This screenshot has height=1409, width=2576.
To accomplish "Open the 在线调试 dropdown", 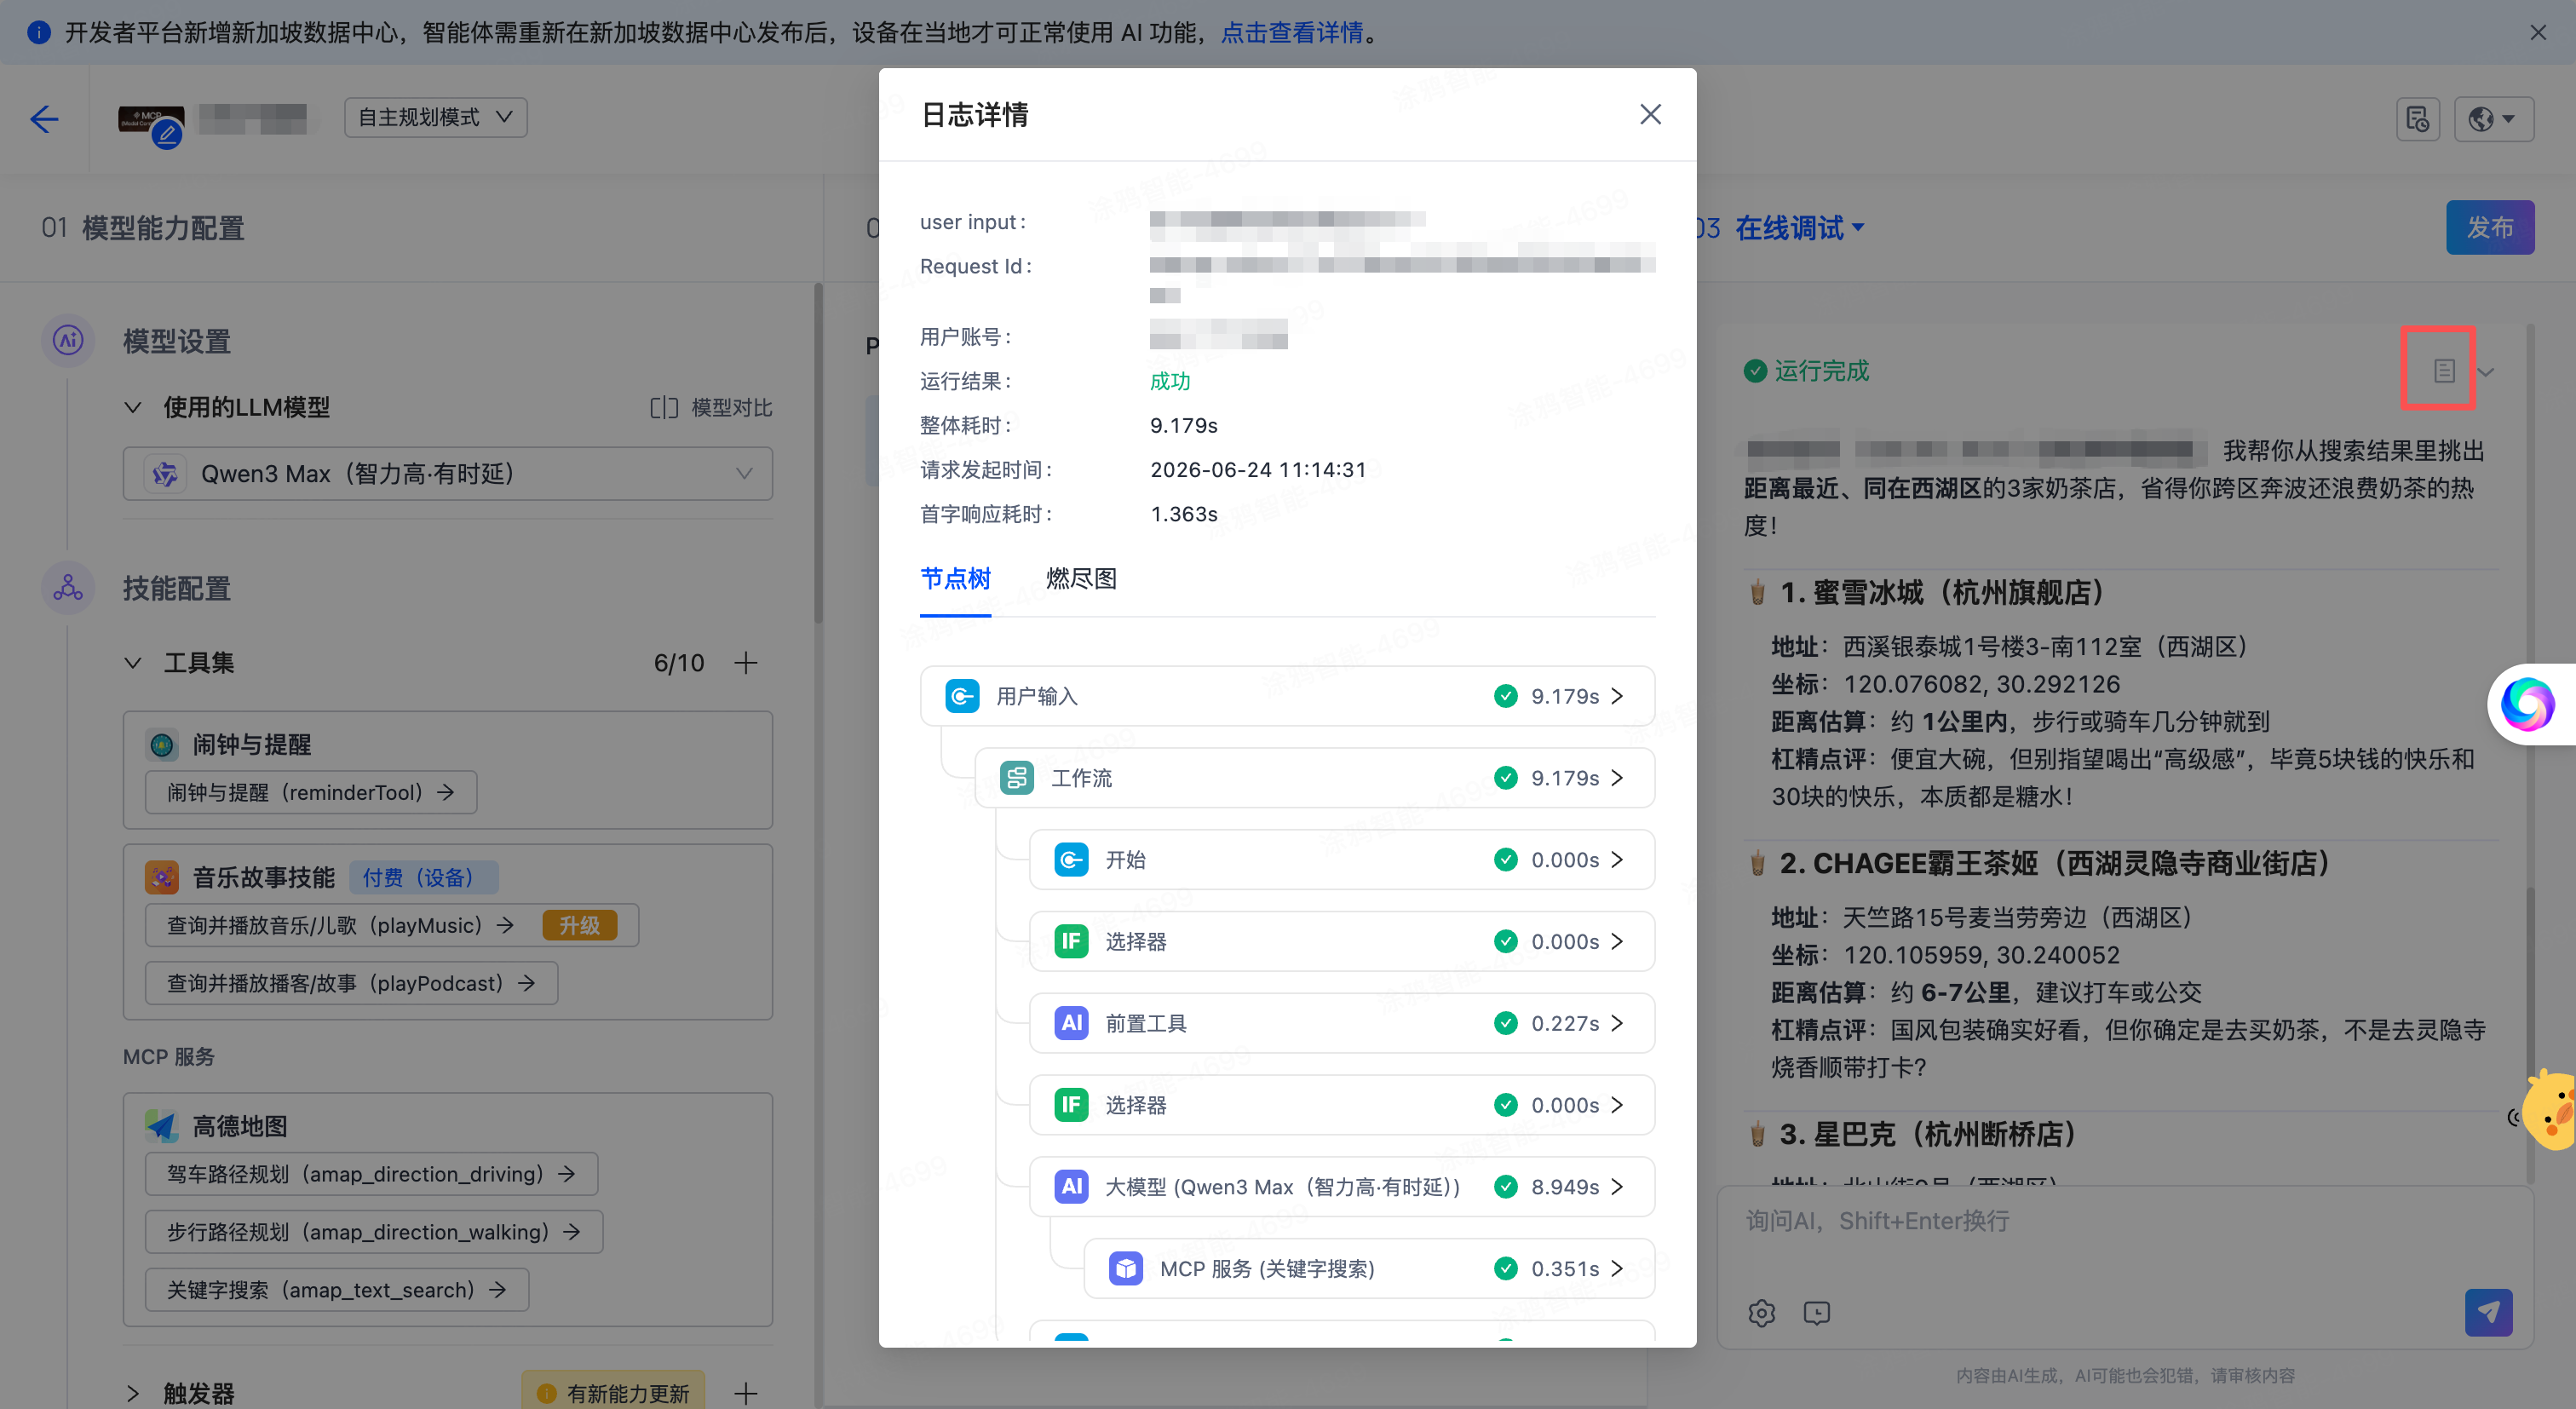I will click(x=1799, y=228).
